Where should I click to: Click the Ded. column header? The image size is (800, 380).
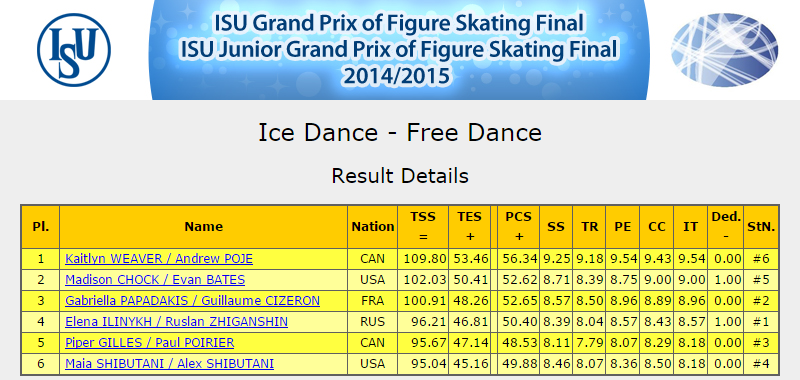pos(726,226)
